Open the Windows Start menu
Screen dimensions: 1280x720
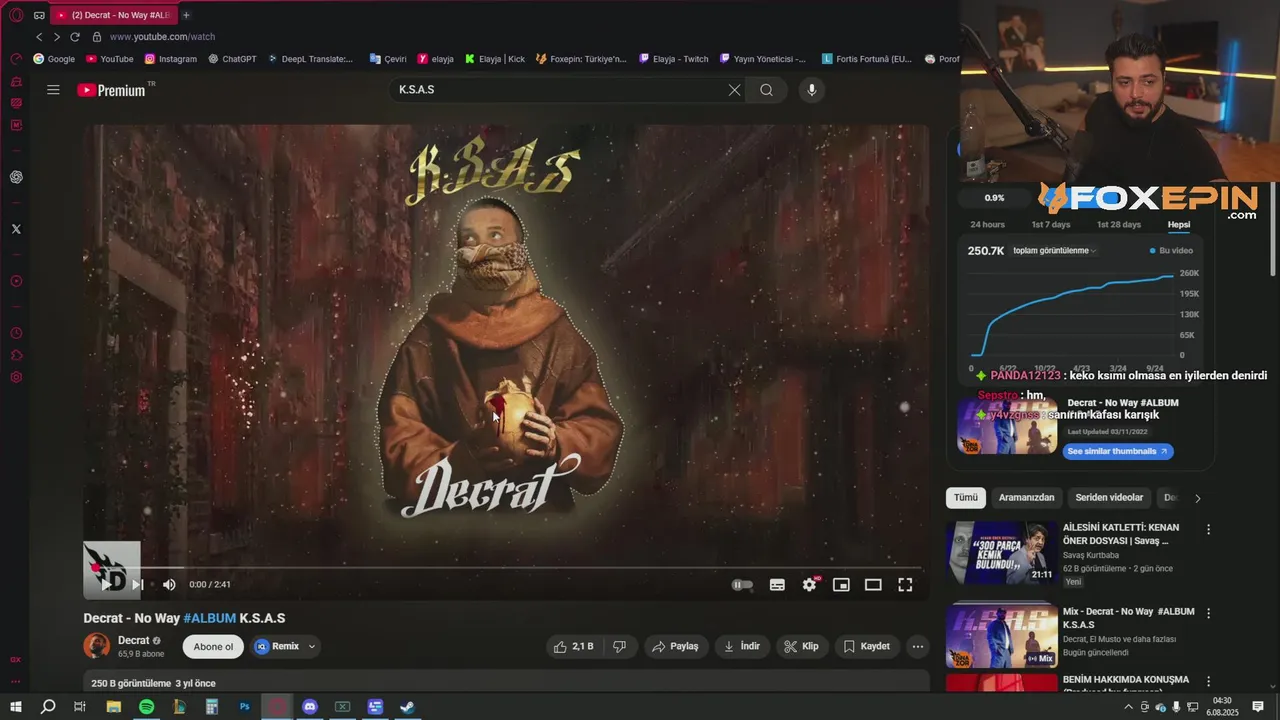point(15,706)
